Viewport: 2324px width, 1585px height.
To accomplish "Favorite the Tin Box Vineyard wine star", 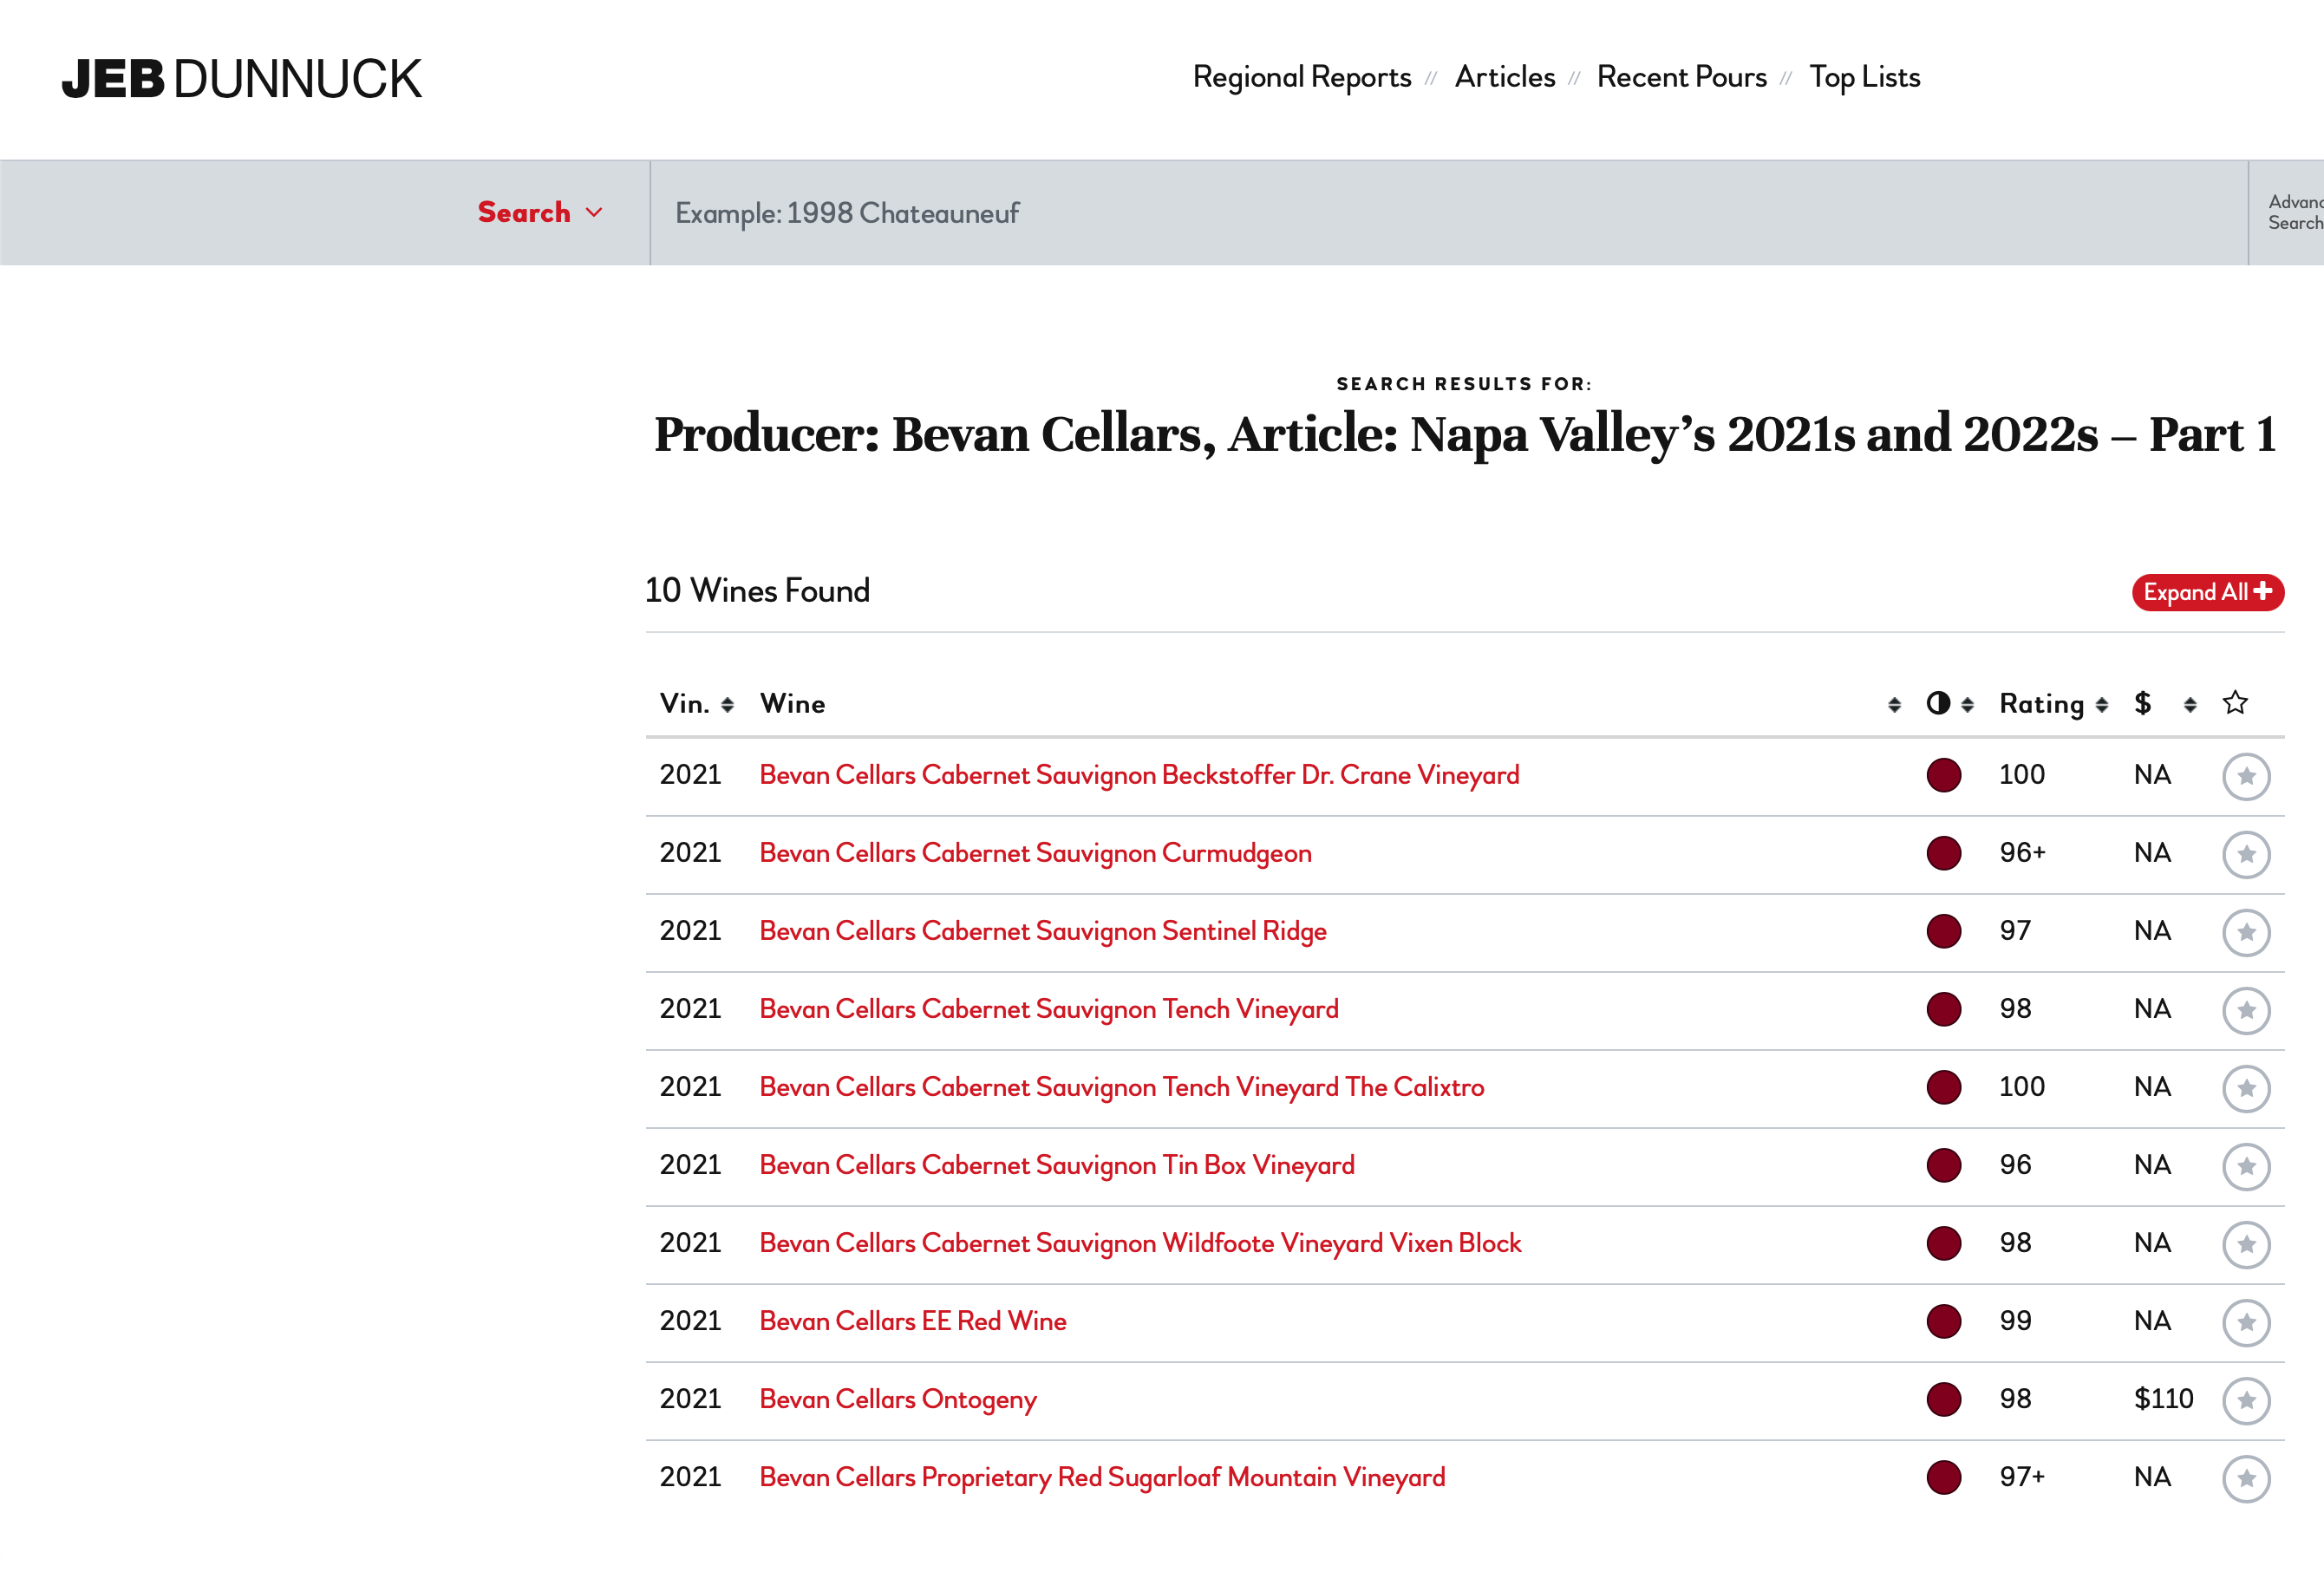I will [2246, 1166].
